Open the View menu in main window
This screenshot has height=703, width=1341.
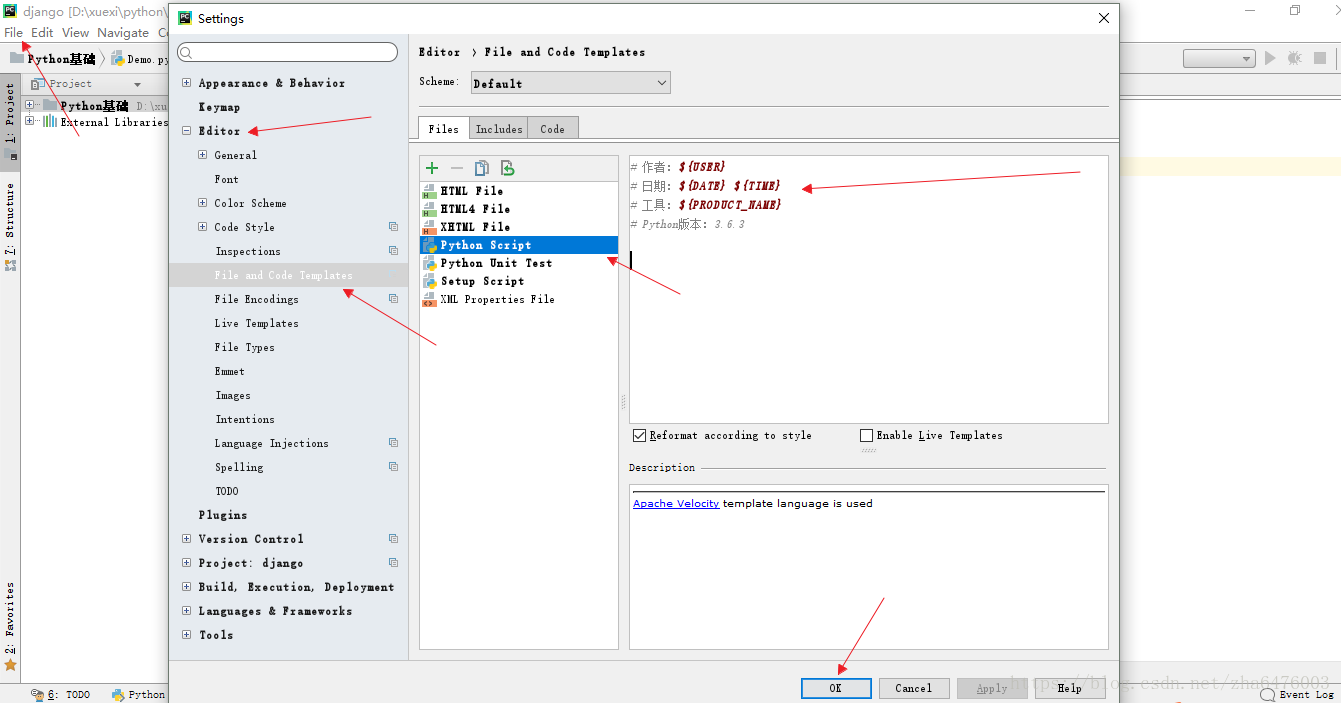76,33
